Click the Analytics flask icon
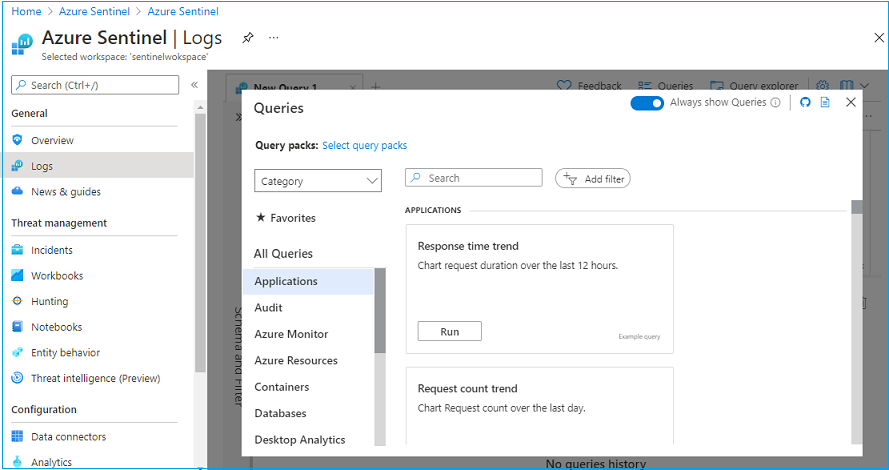The width and height of the screenshot is (889, 470). 18,461
